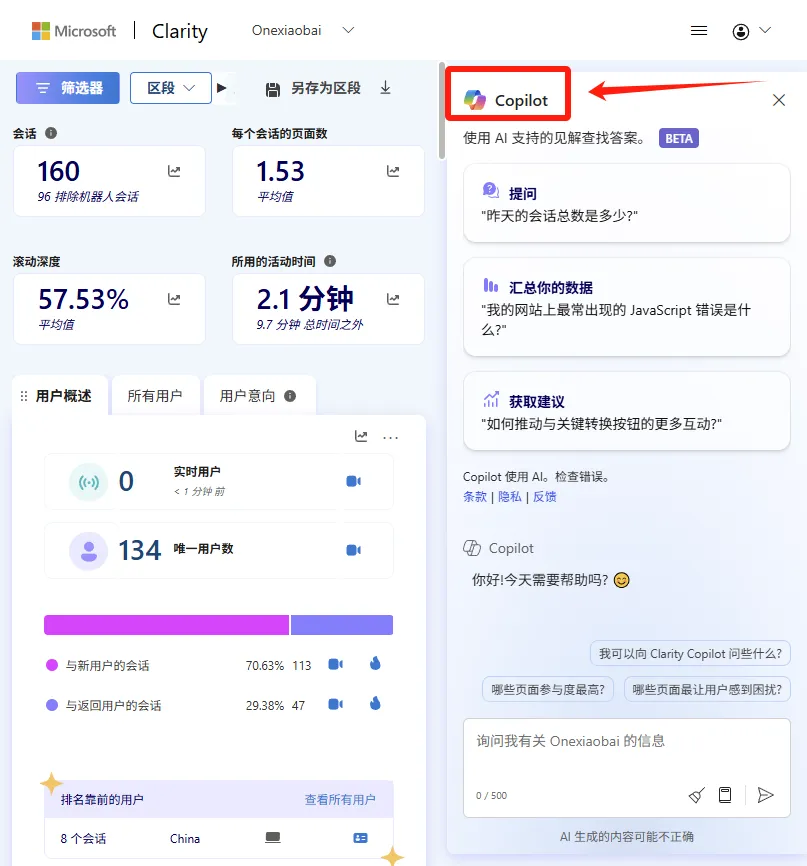Viewport: 807px width, 866px height.
Task: Open trend chart icon in user overview card
Action: 361,436
